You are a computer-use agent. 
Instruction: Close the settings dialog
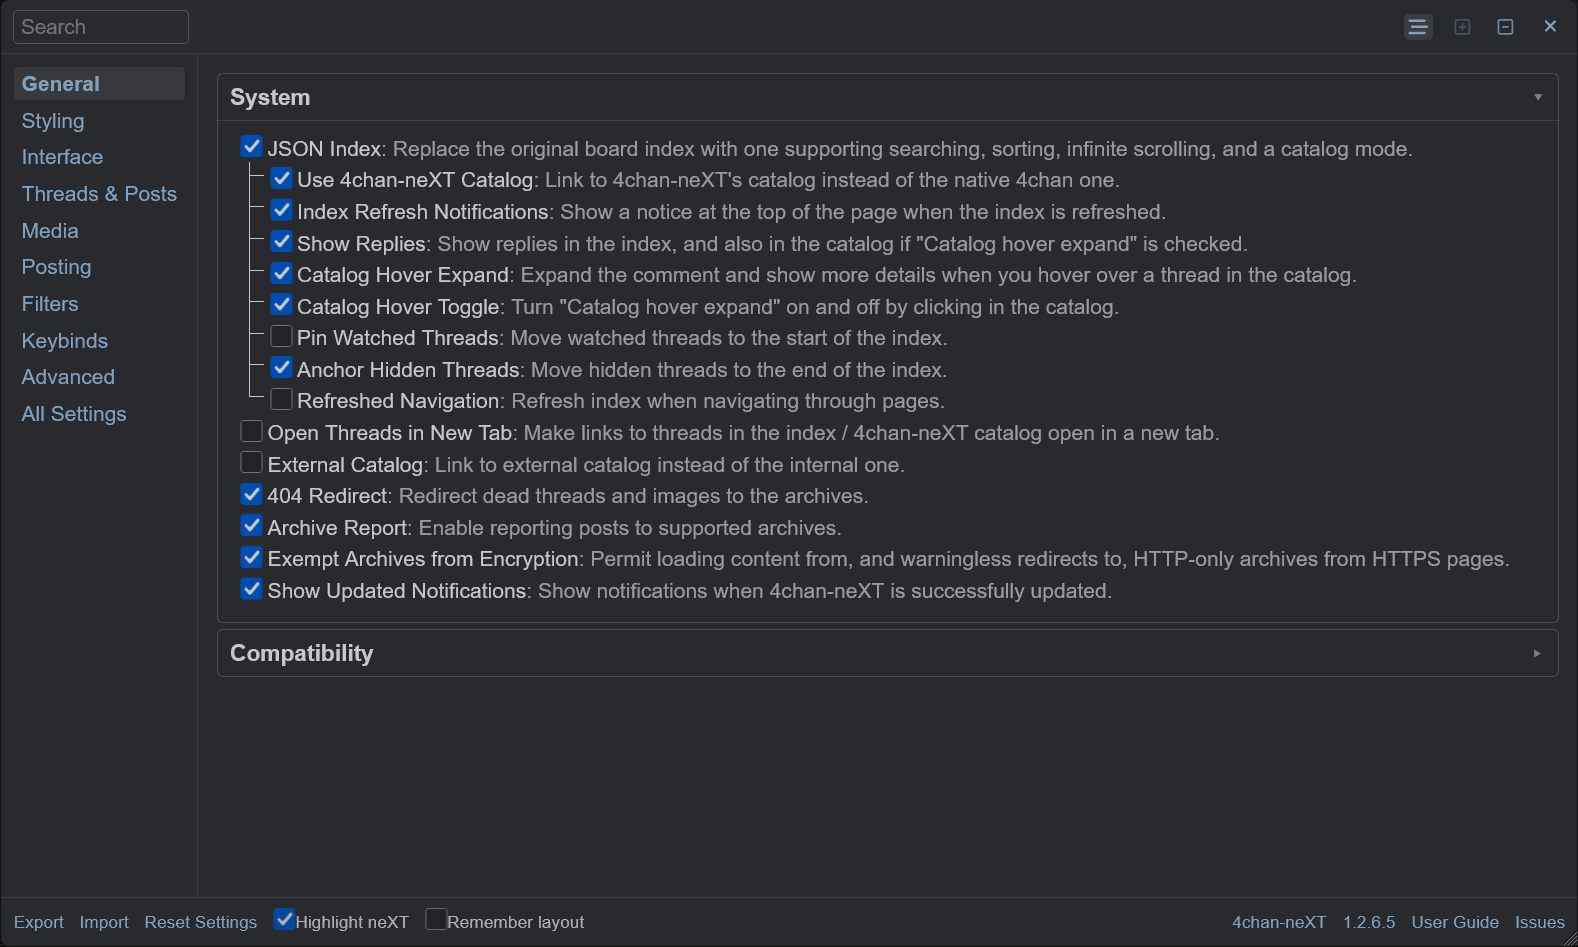point(1550,26)
